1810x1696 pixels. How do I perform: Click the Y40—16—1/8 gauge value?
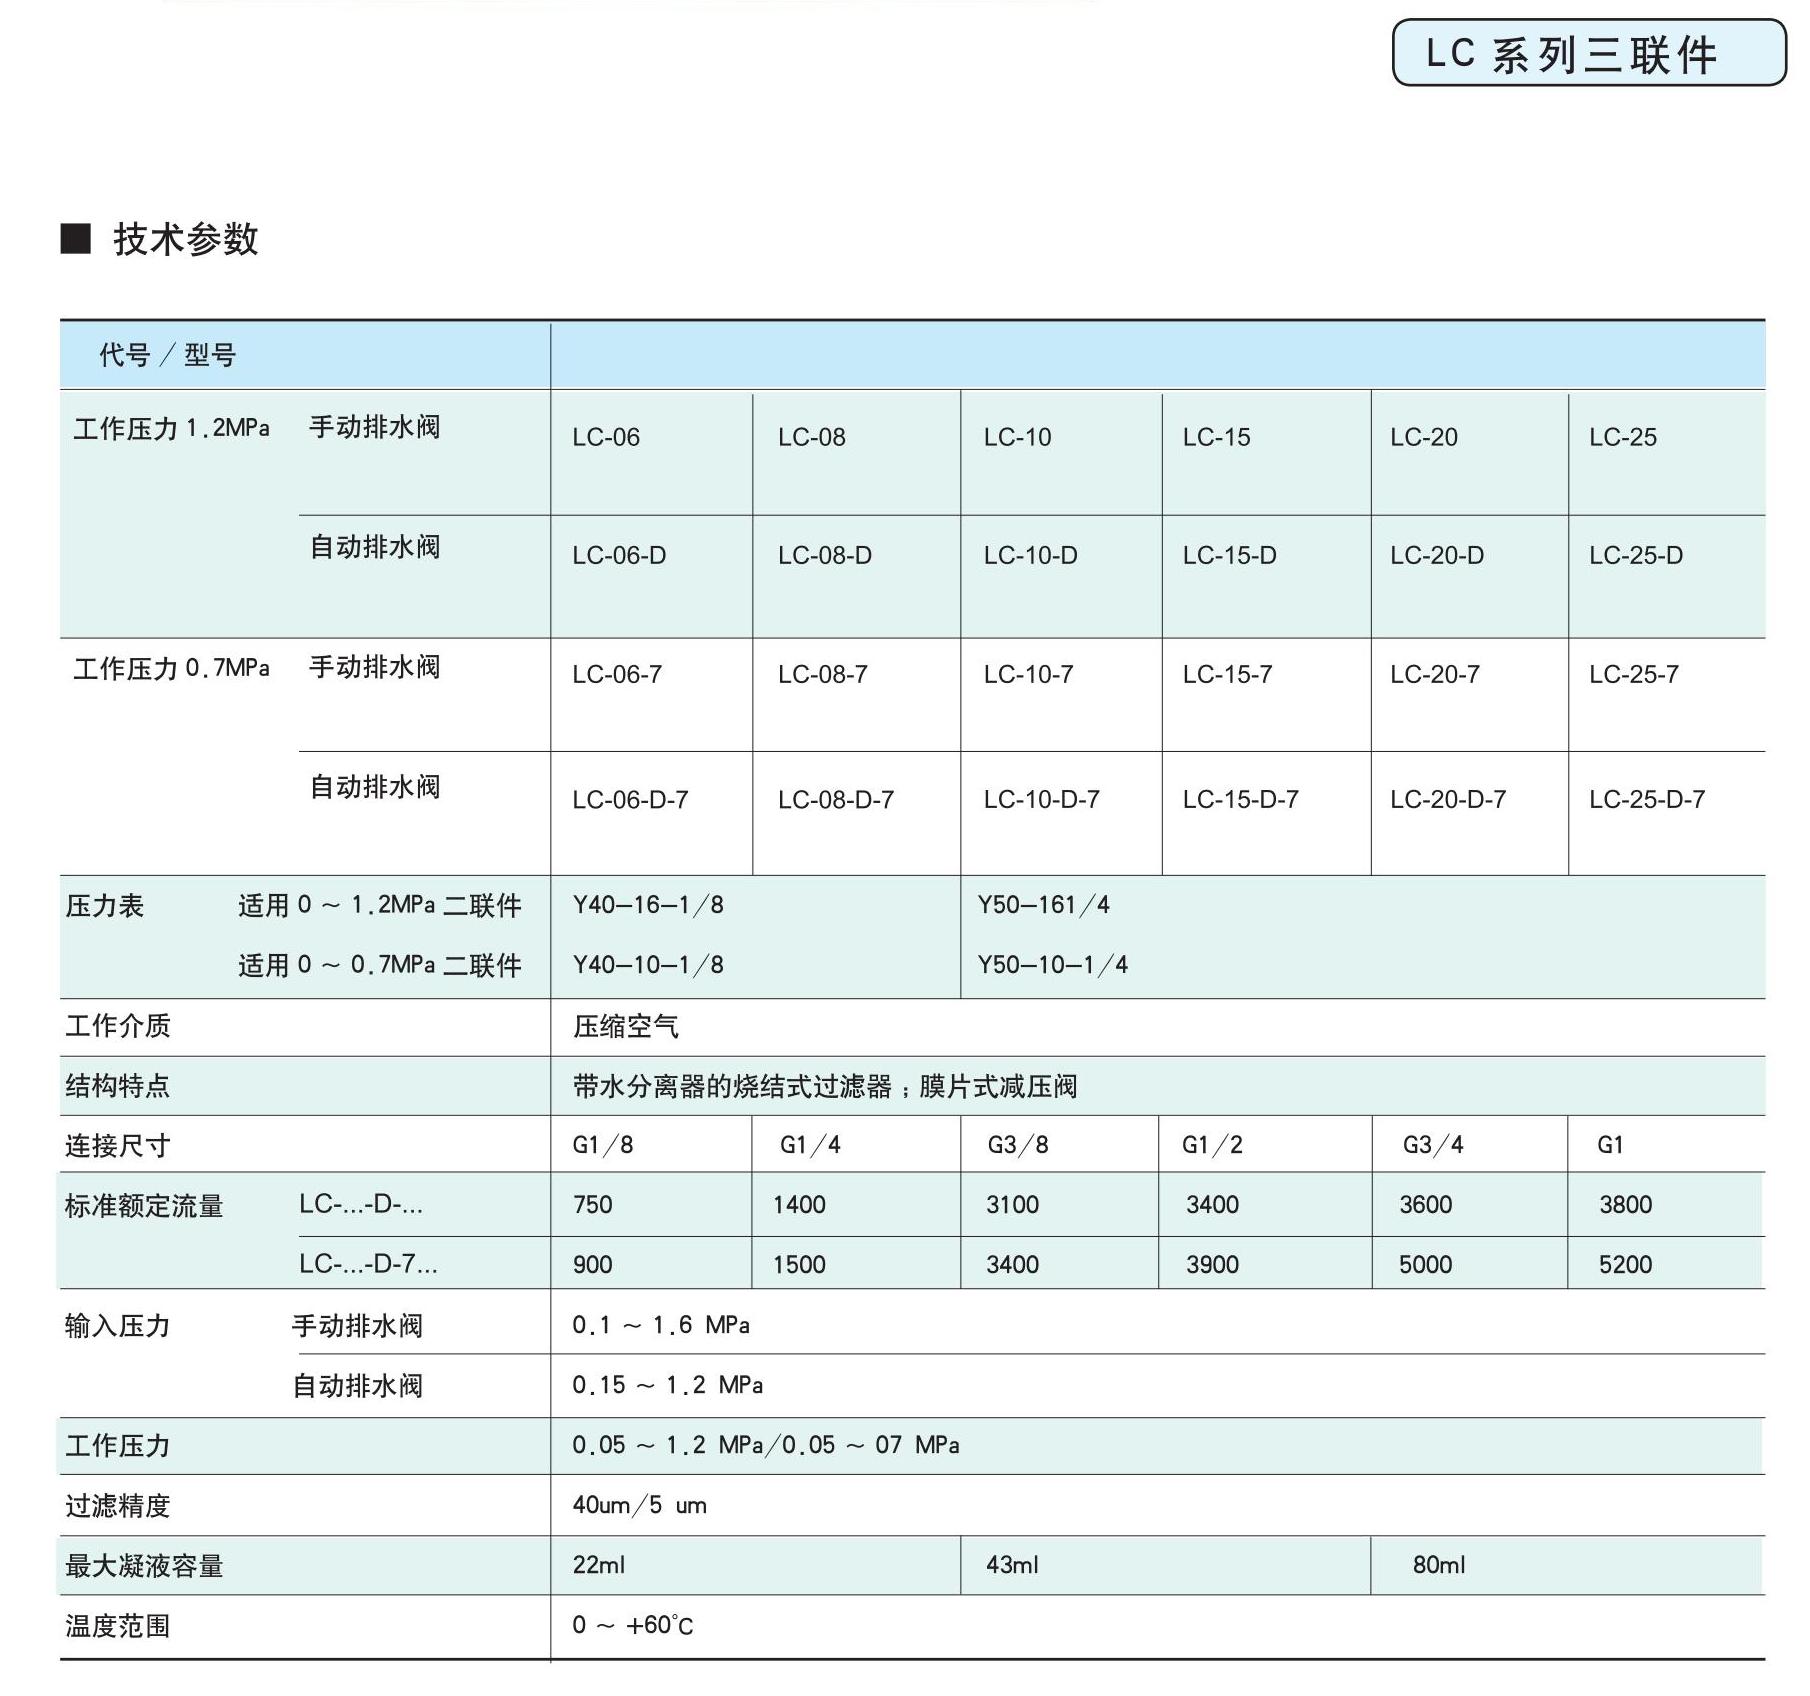coord(648,905)
